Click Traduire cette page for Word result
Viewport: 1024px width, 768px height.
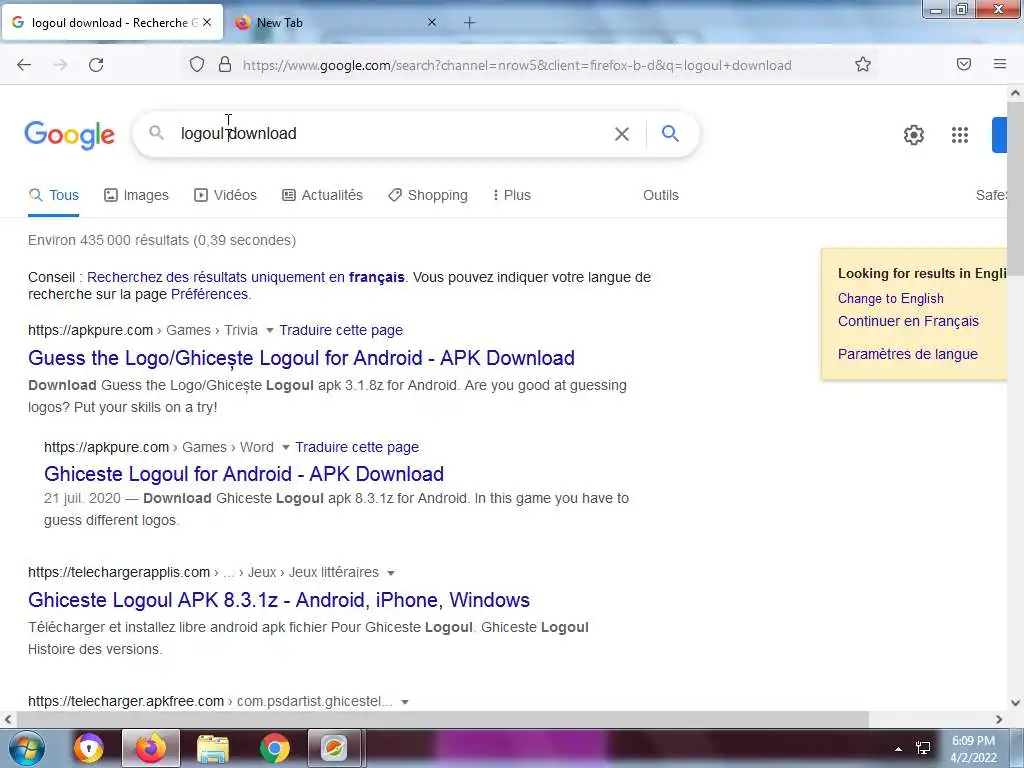click(357, 447)
